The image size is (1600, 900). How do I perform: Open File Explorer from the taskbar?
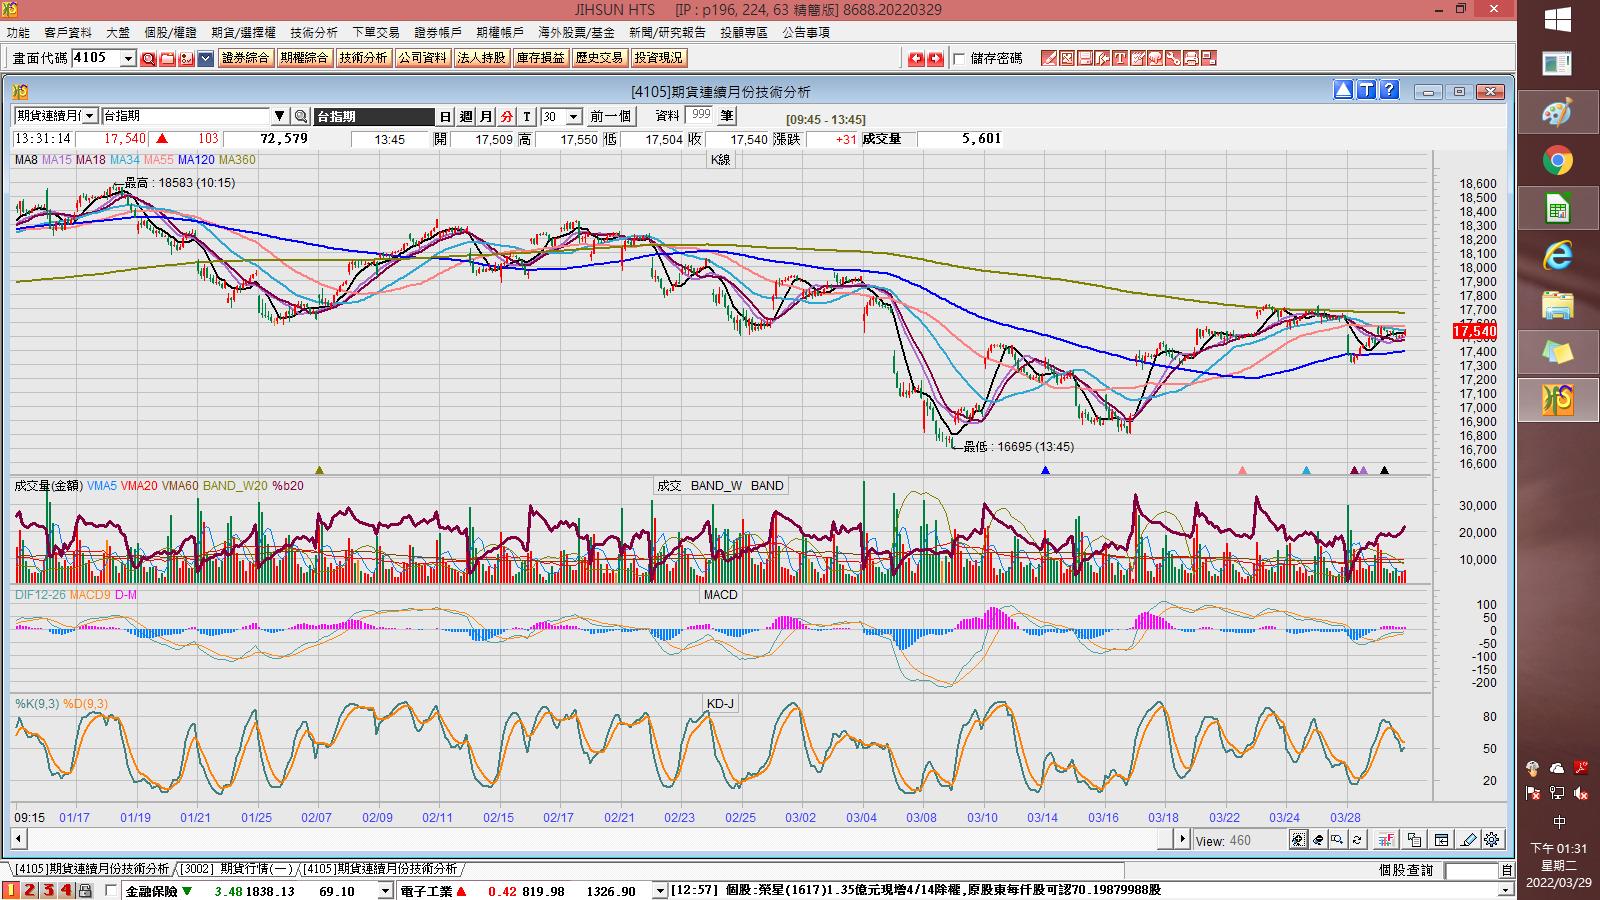1558,305
